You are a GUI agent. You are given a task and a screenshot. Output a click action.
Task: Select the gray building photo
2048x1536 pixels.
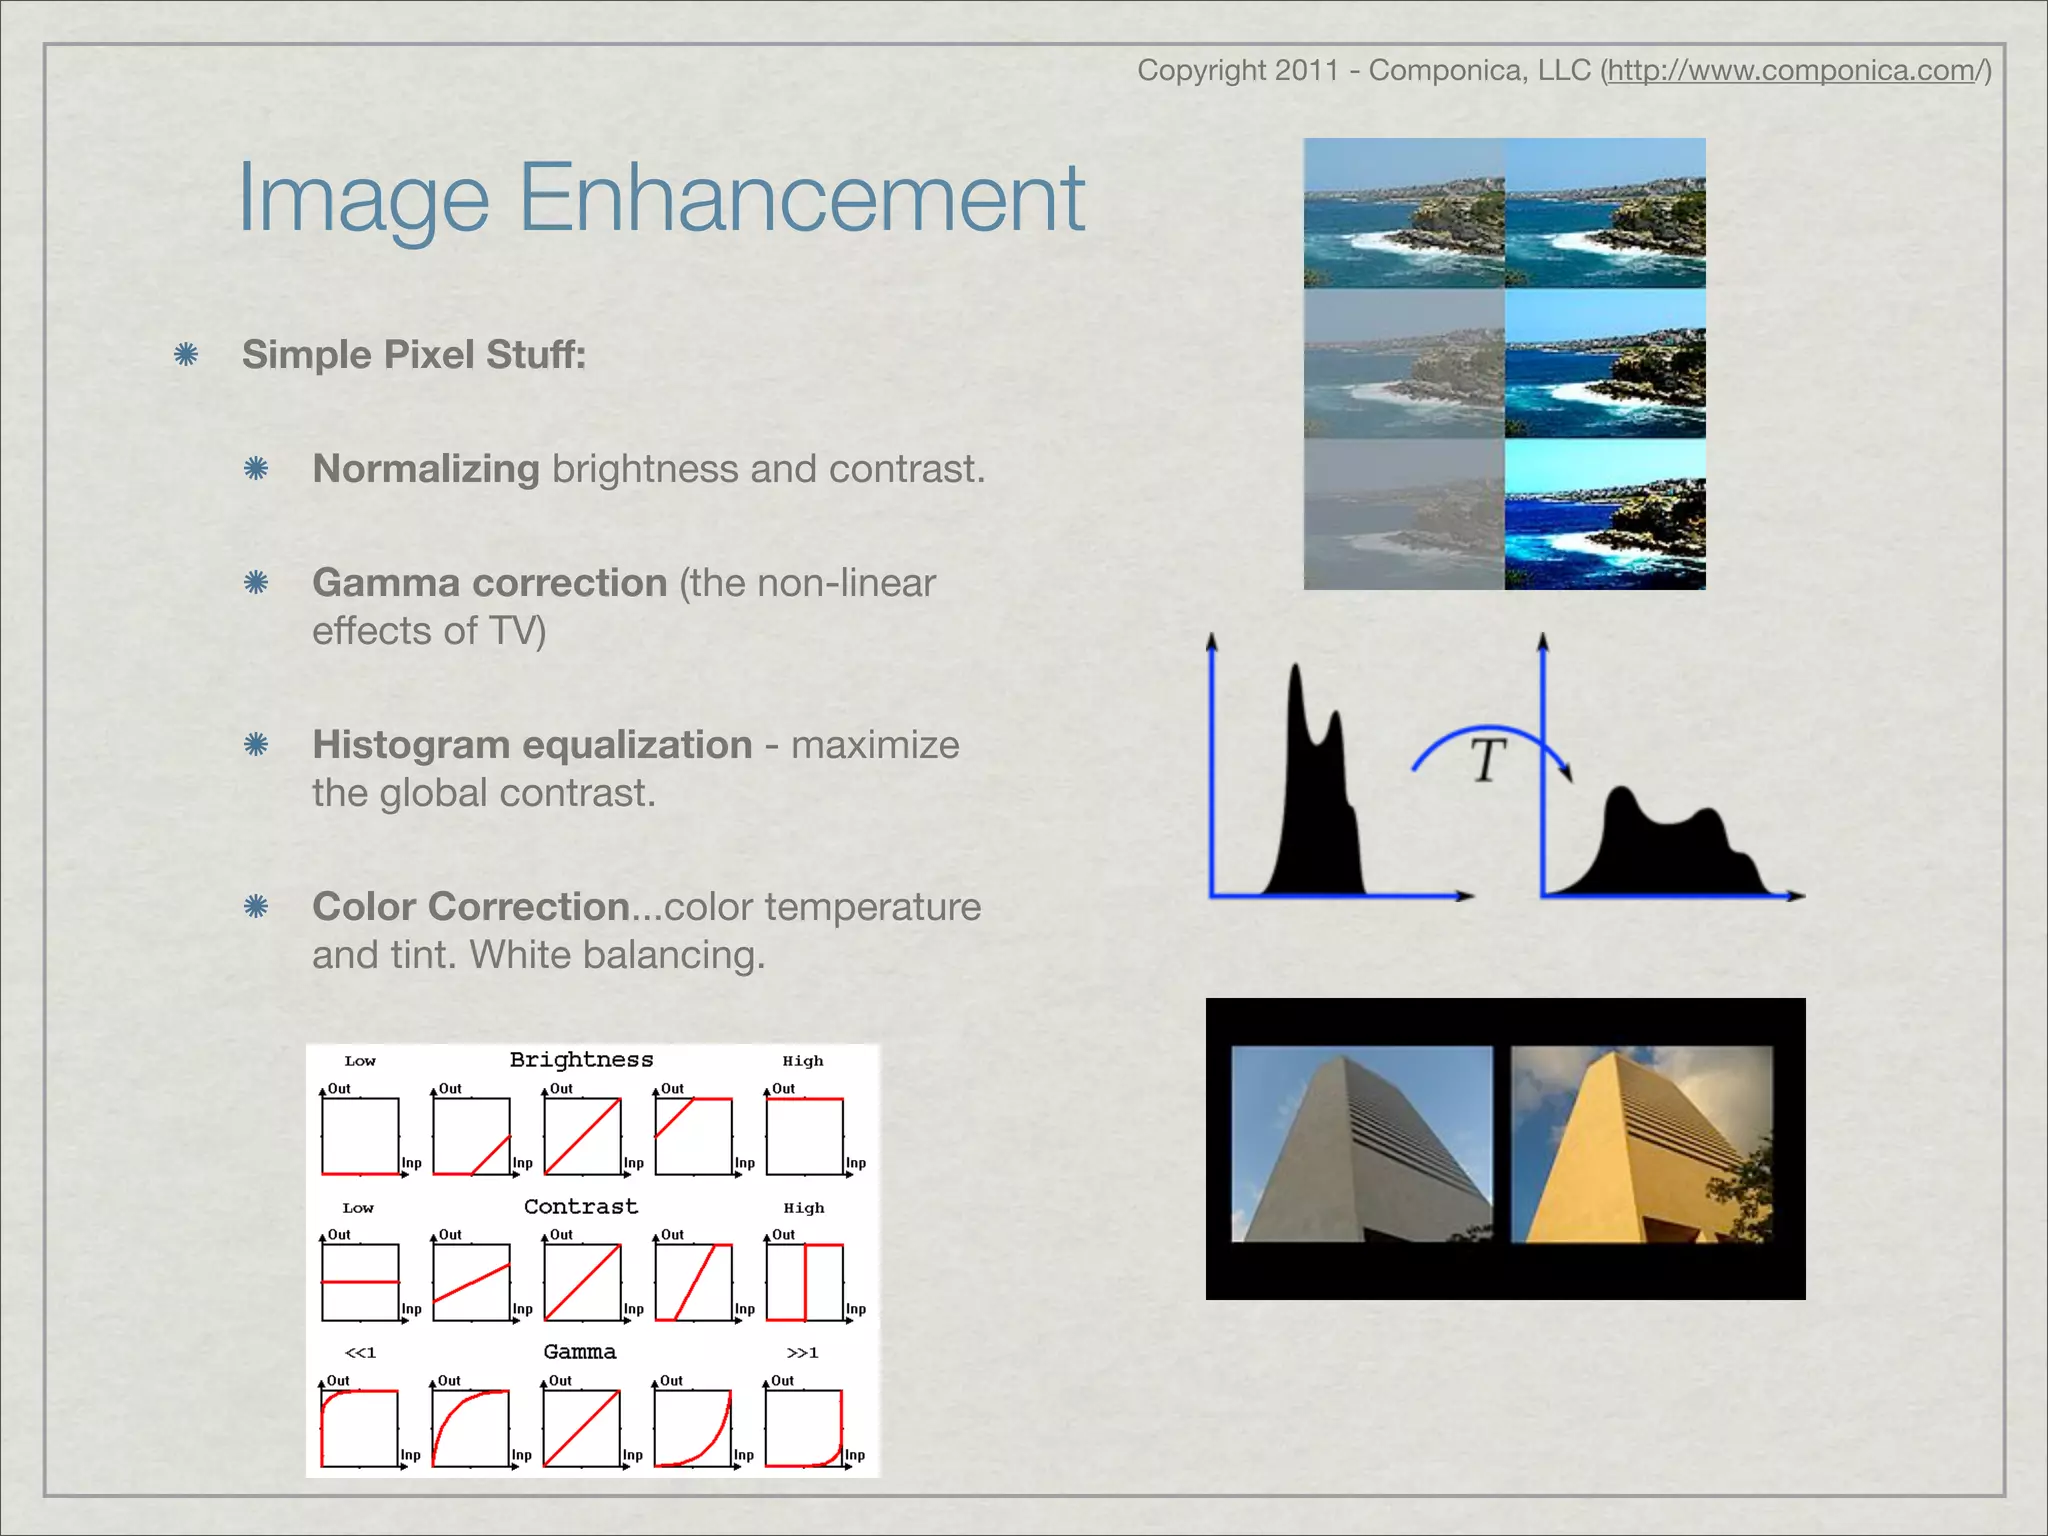[x=1361, y=1144]
